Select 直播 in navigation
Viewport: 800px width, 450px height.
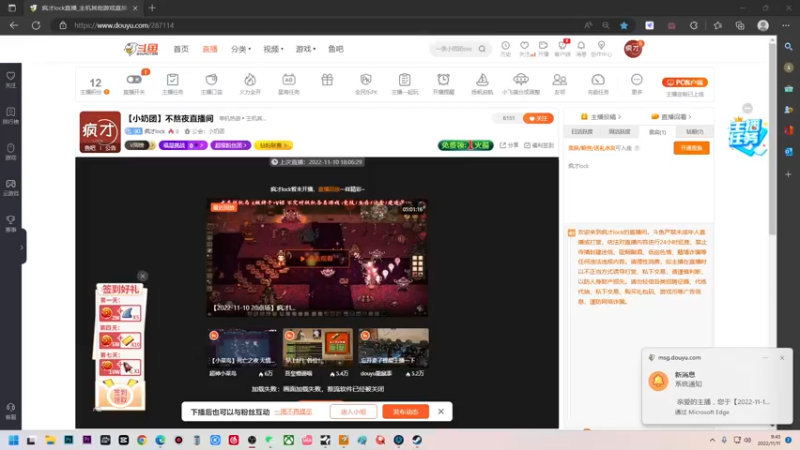(210, 49)
